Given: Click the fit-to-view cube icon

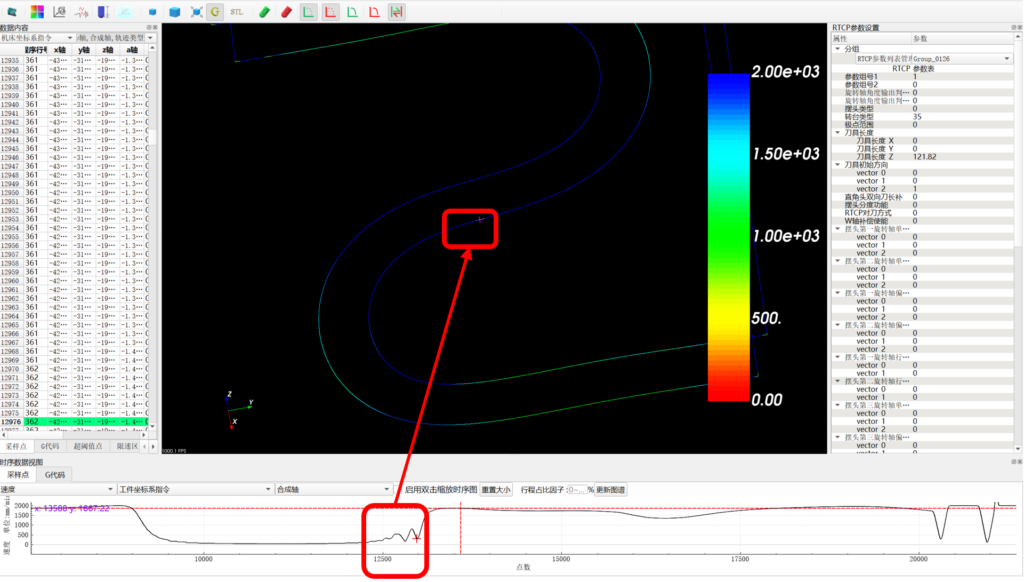Looking at the screenshot, I should 196,12.
